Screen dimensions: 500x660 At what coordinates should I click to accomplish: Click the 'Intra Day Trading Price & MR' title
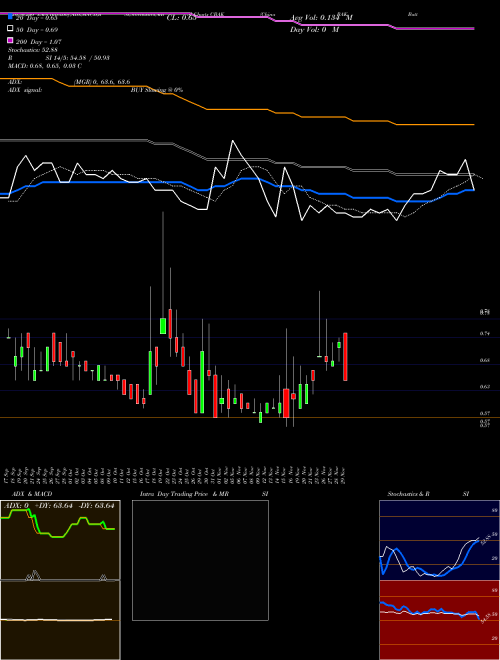184,494
